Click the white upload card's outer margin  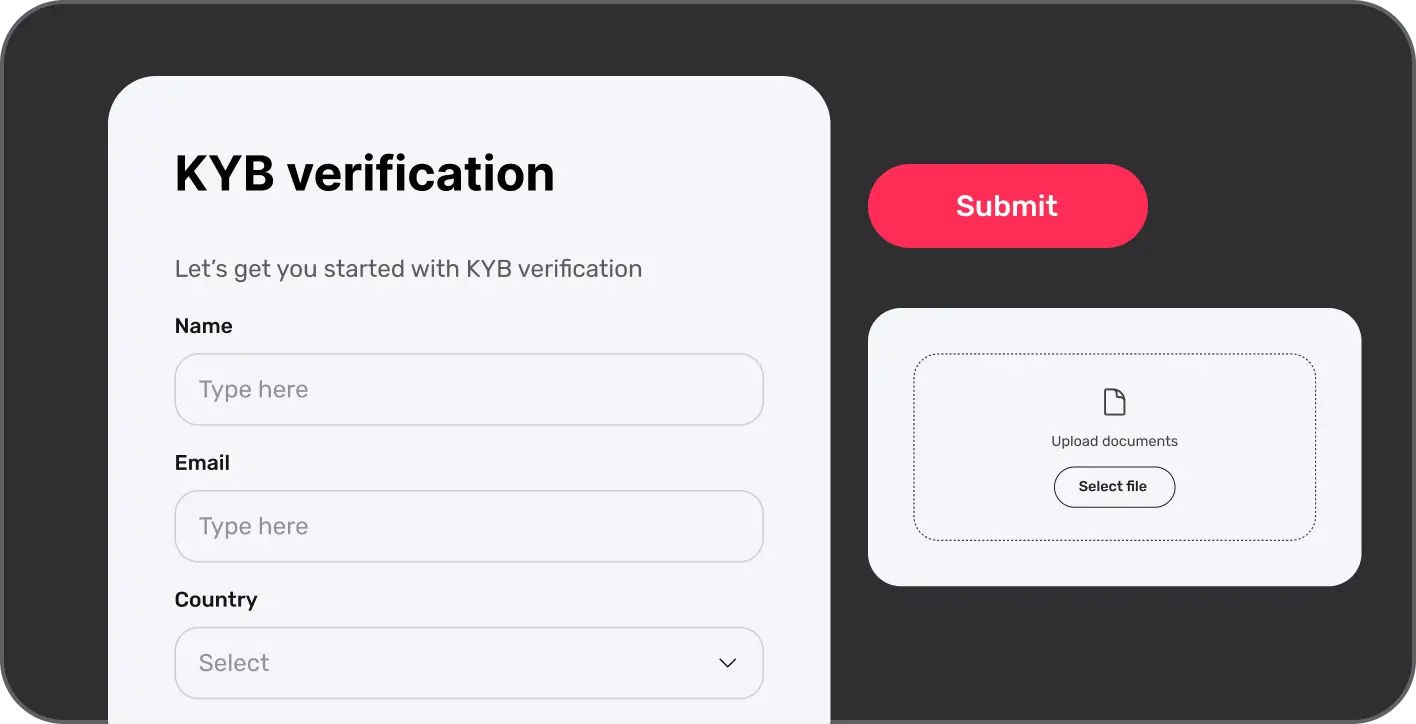[x=890, y=560]
